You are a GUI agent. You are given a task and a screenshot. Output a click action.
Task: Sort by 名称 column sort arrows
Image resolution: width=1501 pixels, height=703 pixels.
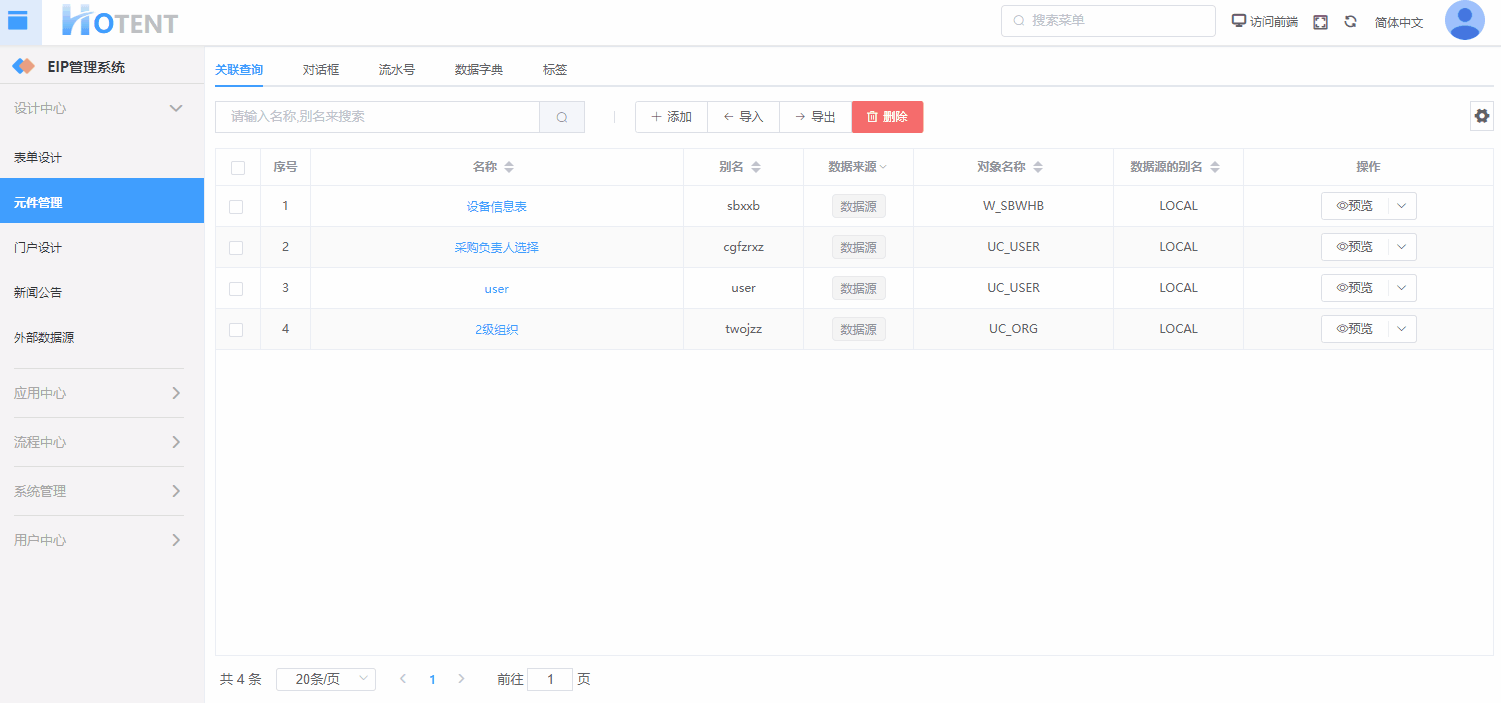tap(509, 167)
